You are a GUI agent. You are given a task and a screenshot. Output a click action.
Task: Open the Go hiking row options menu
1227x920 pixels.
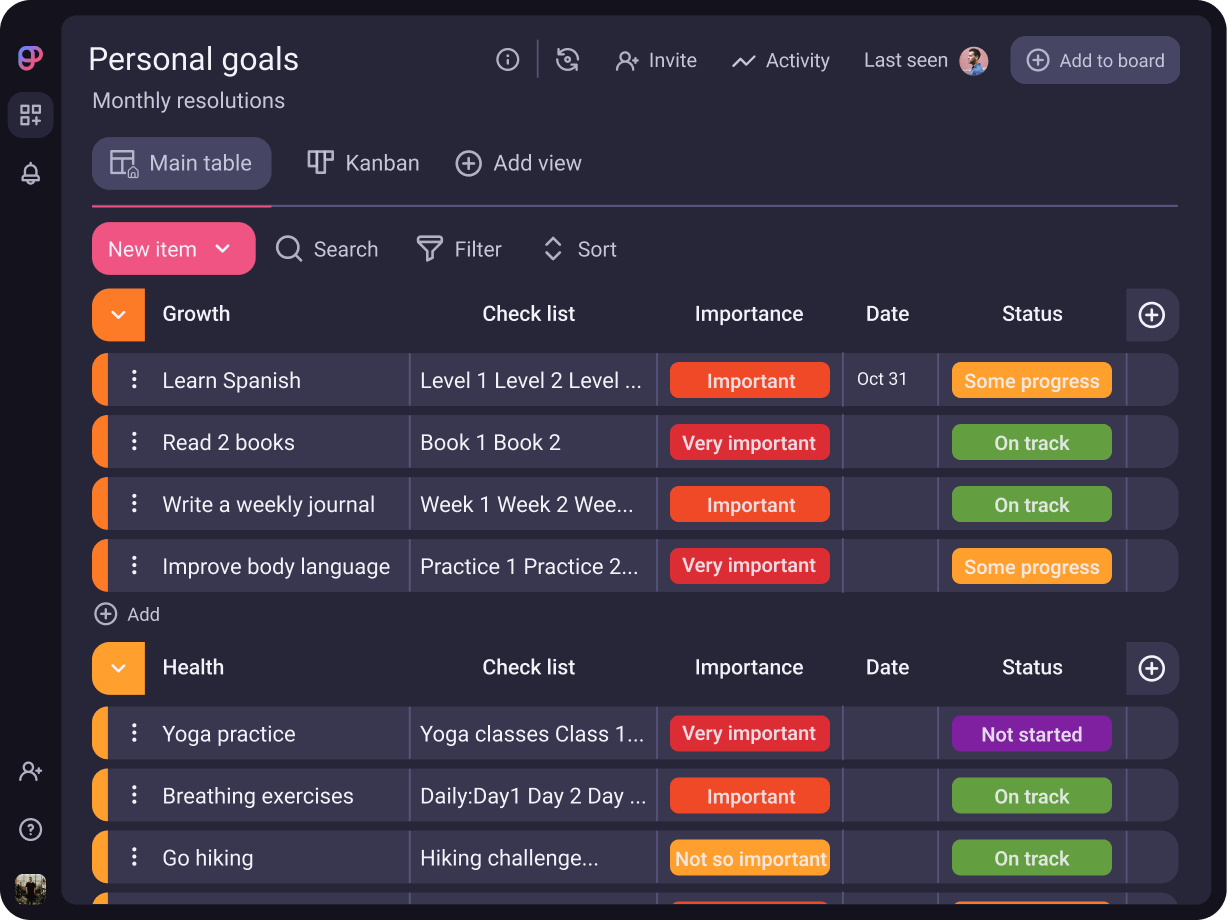coord(134,857)
